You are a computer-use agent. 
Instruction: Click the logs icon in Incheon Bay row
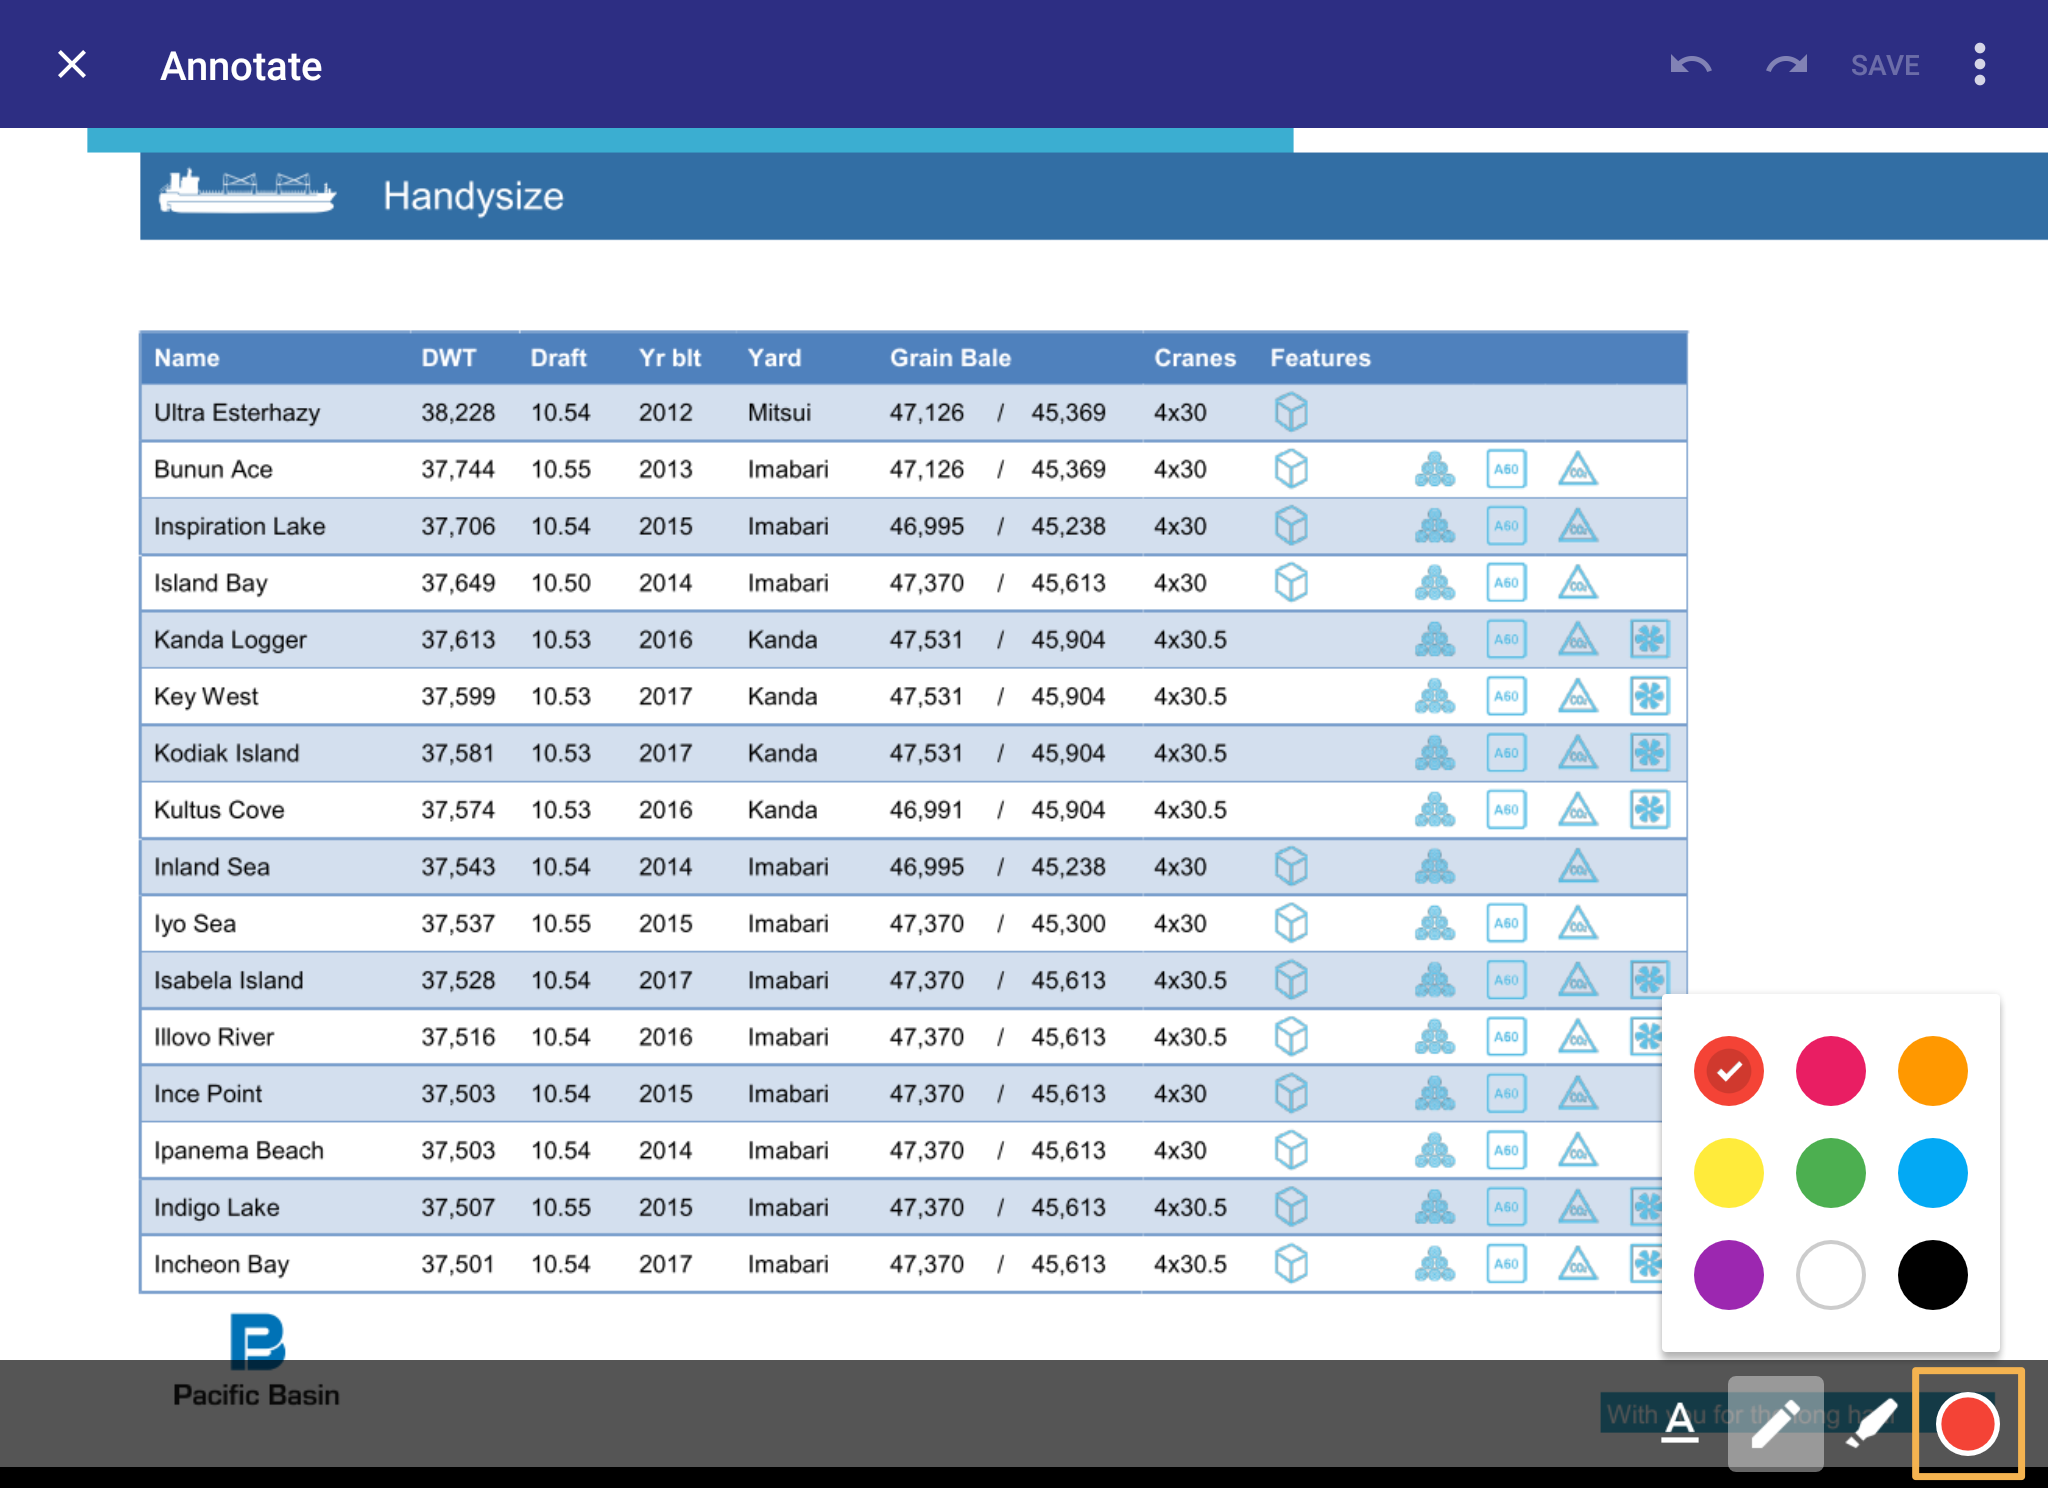click(1435, 1264)
